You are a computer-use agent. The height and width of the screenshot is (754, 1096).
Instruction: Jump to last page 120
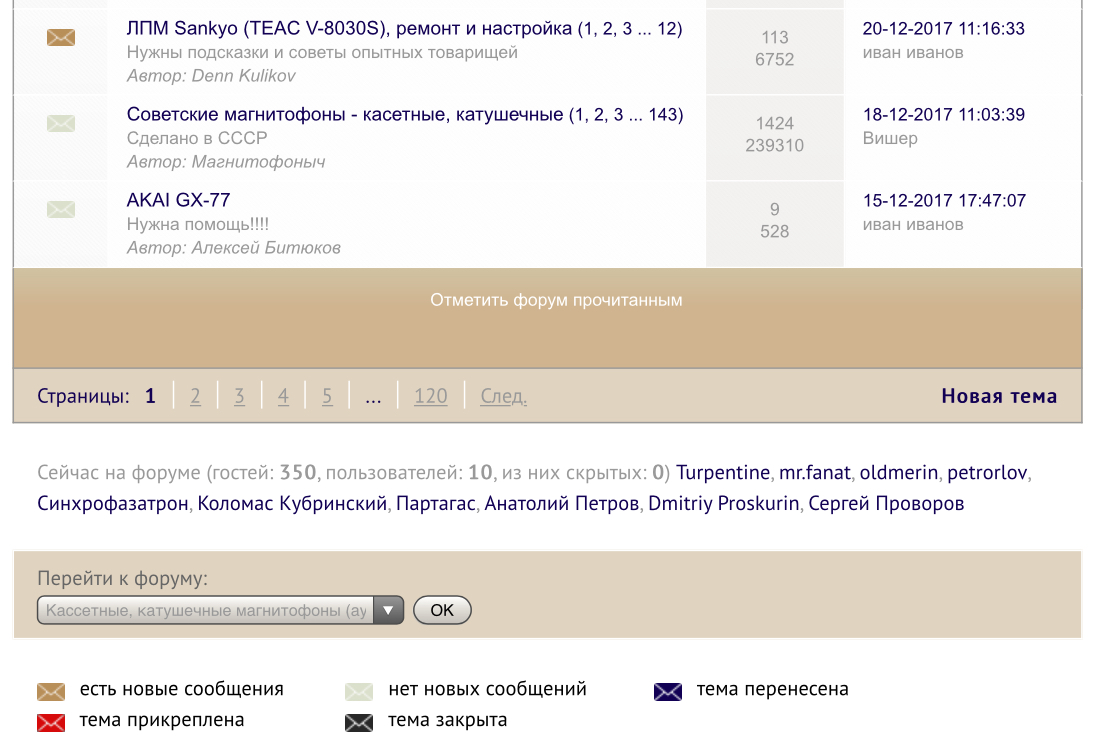(x=430, y=396)
